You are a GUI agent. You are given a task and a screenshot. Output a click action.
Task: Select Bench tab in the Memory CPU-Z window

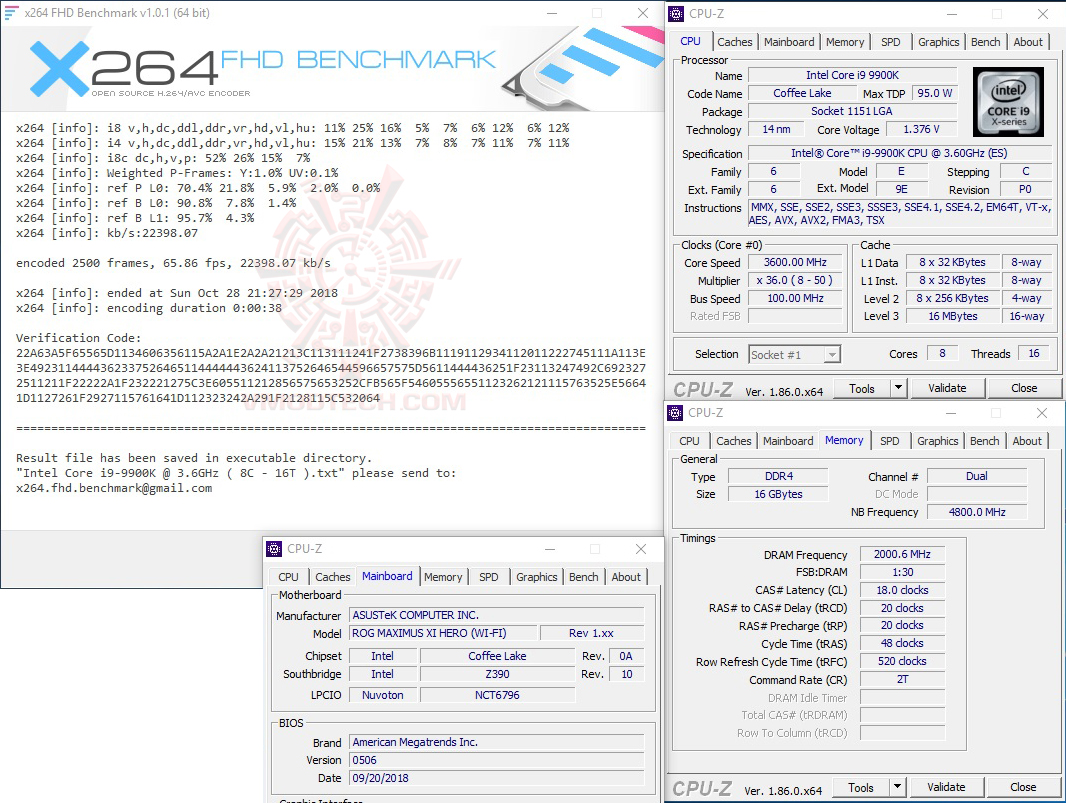click(x=984, y=441)
